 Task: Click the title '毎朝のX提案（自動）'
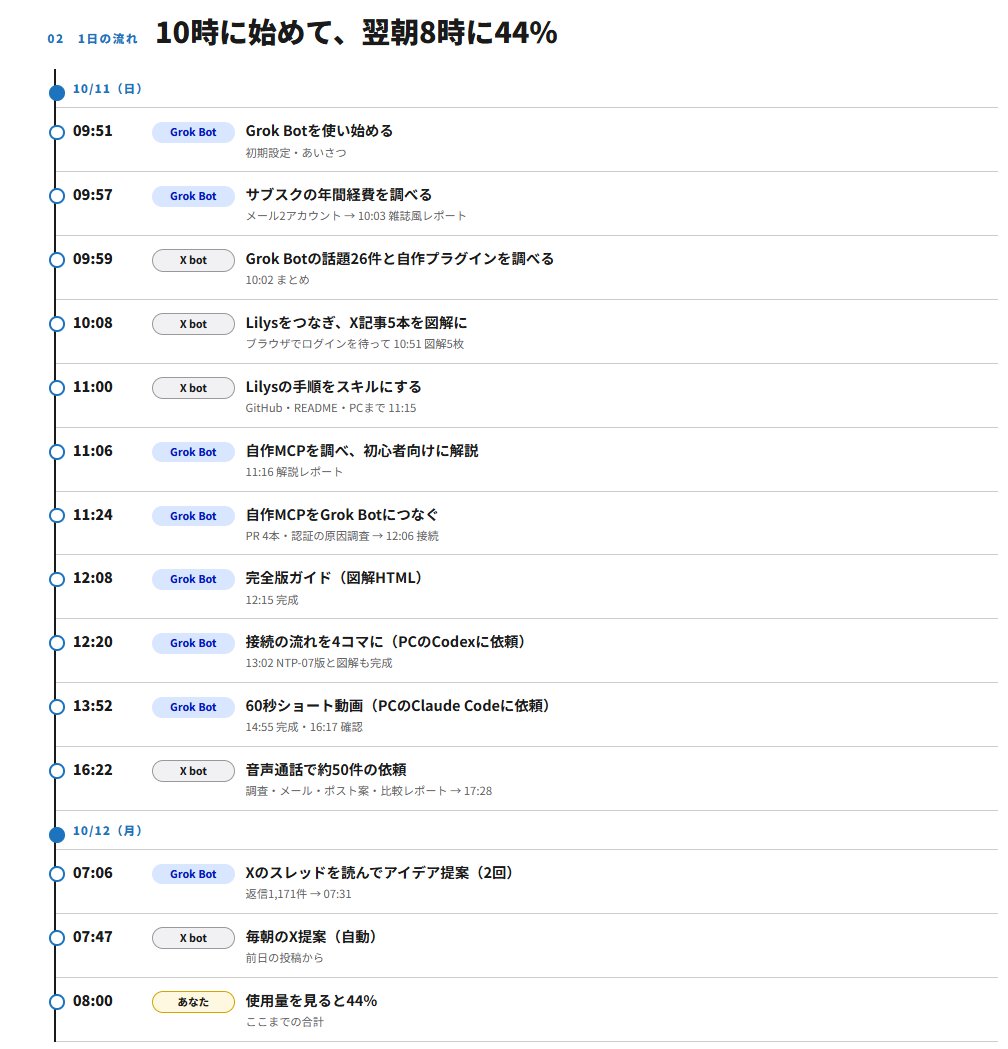coord(311,937)
